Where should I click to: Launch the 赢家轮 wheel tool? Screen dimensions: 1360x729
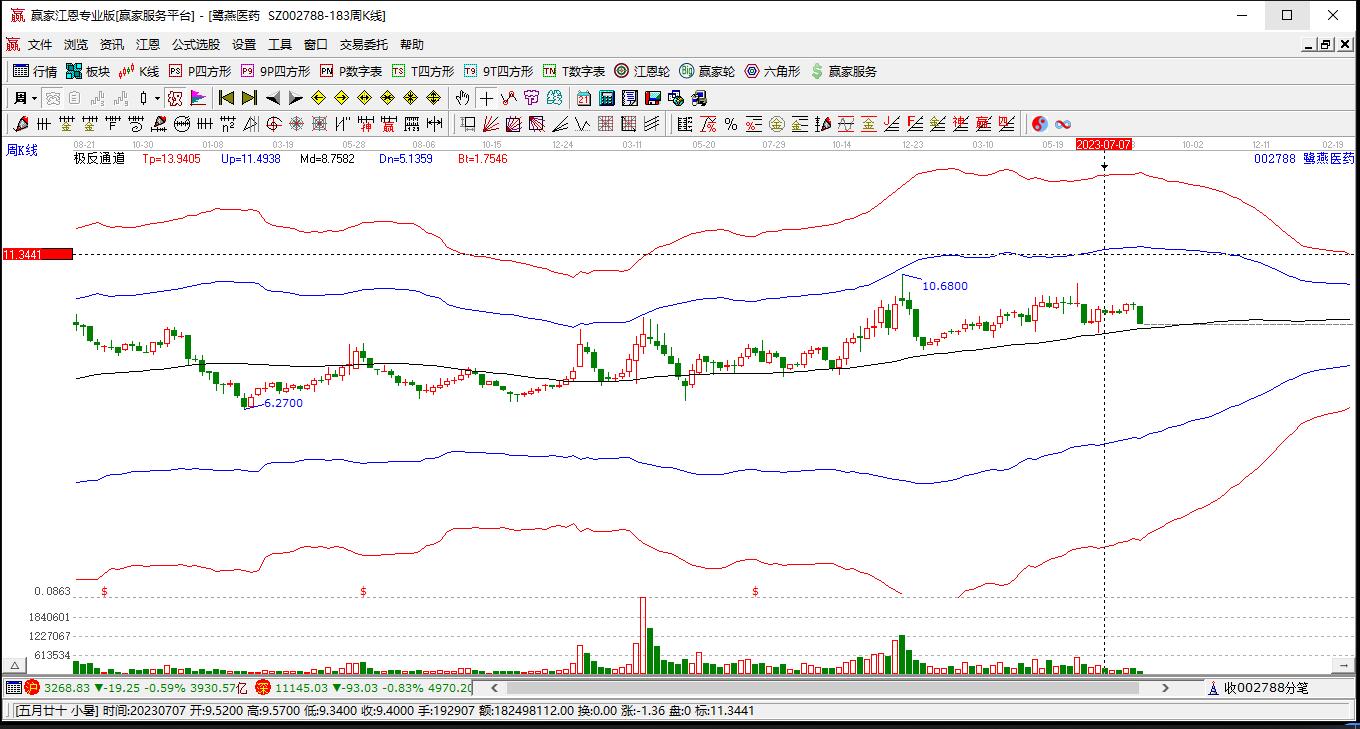(707, 71)
